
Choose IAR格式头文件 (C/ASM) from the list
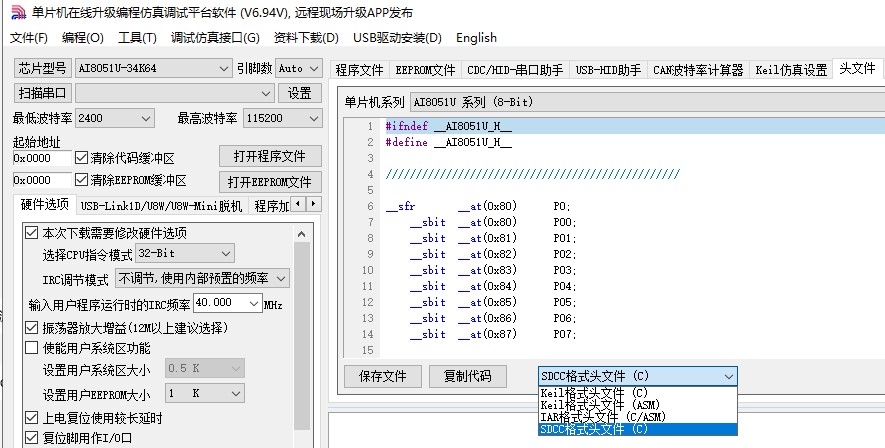click(638, 417)
